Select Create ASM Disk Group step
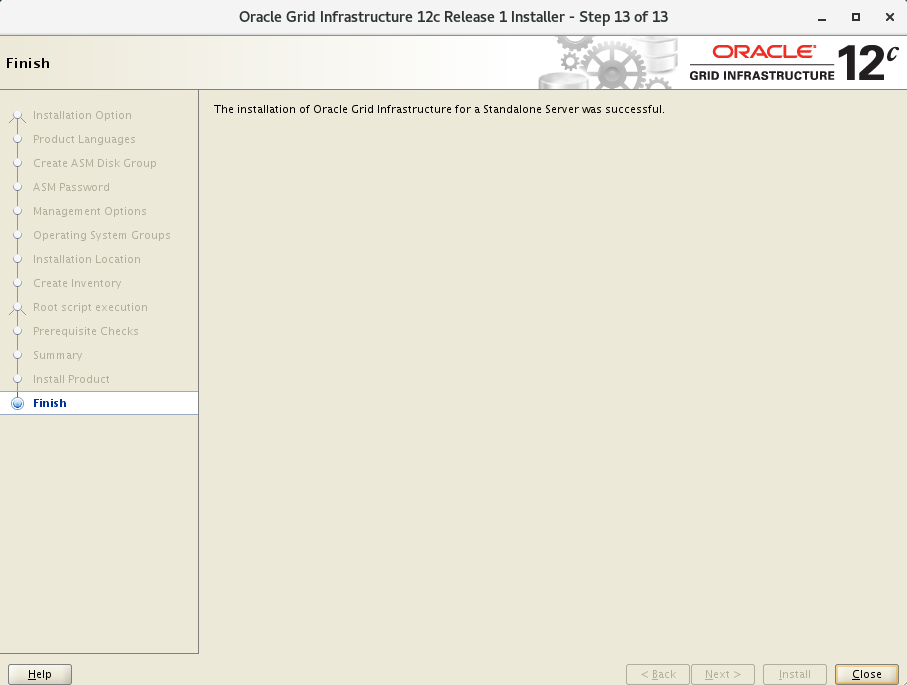This screenshot has height=685, width=907. (94, 164)
